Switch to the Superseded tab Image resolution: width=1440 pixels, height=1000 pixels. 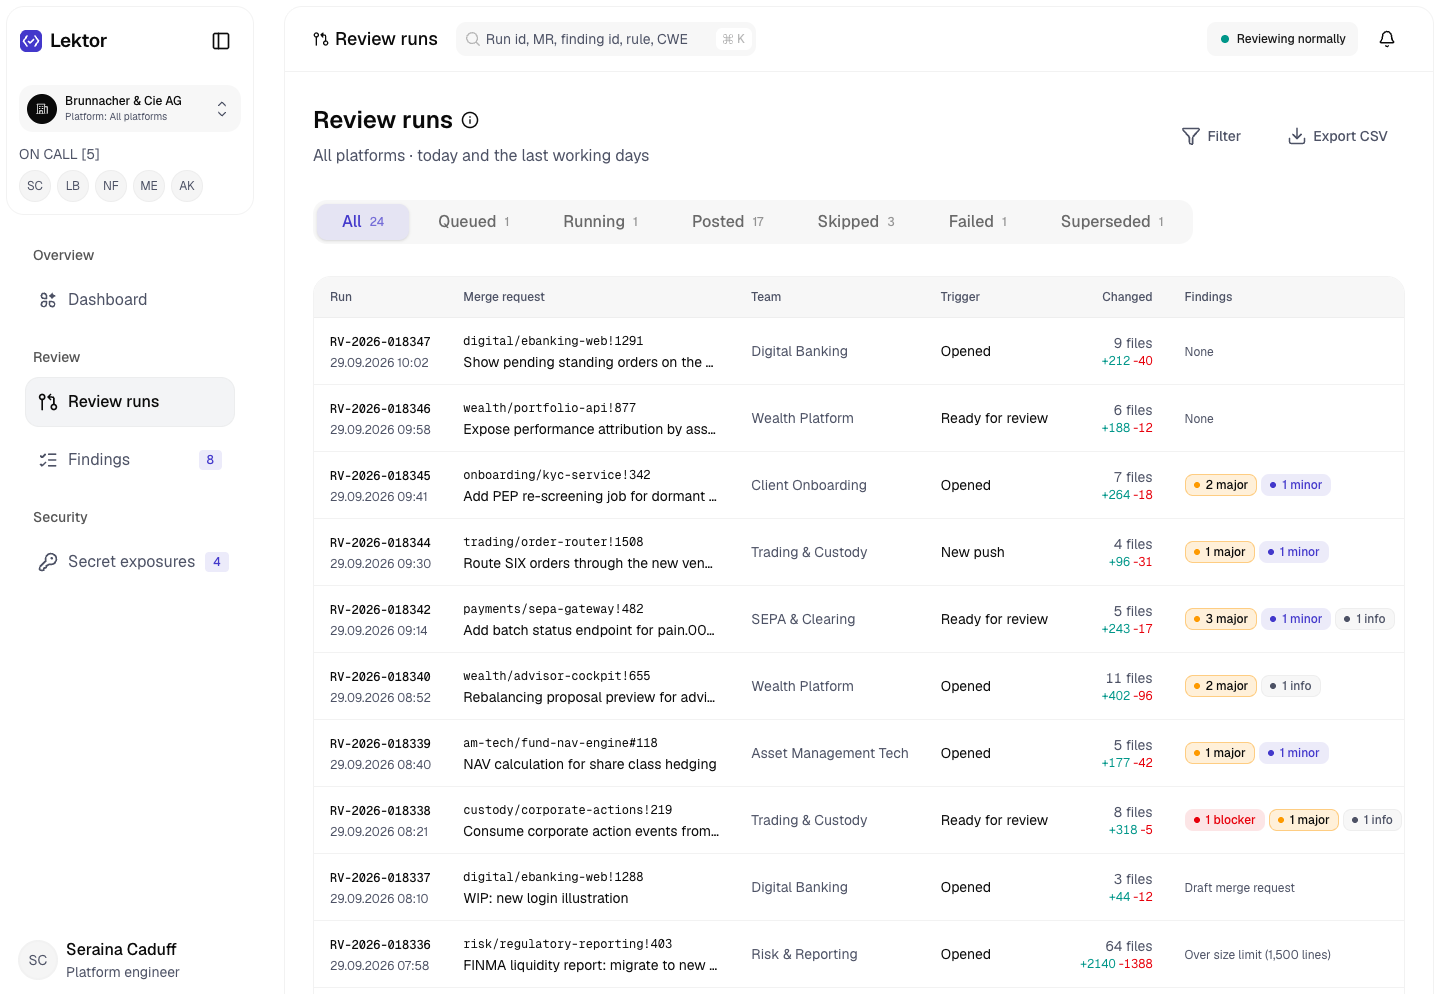(1112, 222)
